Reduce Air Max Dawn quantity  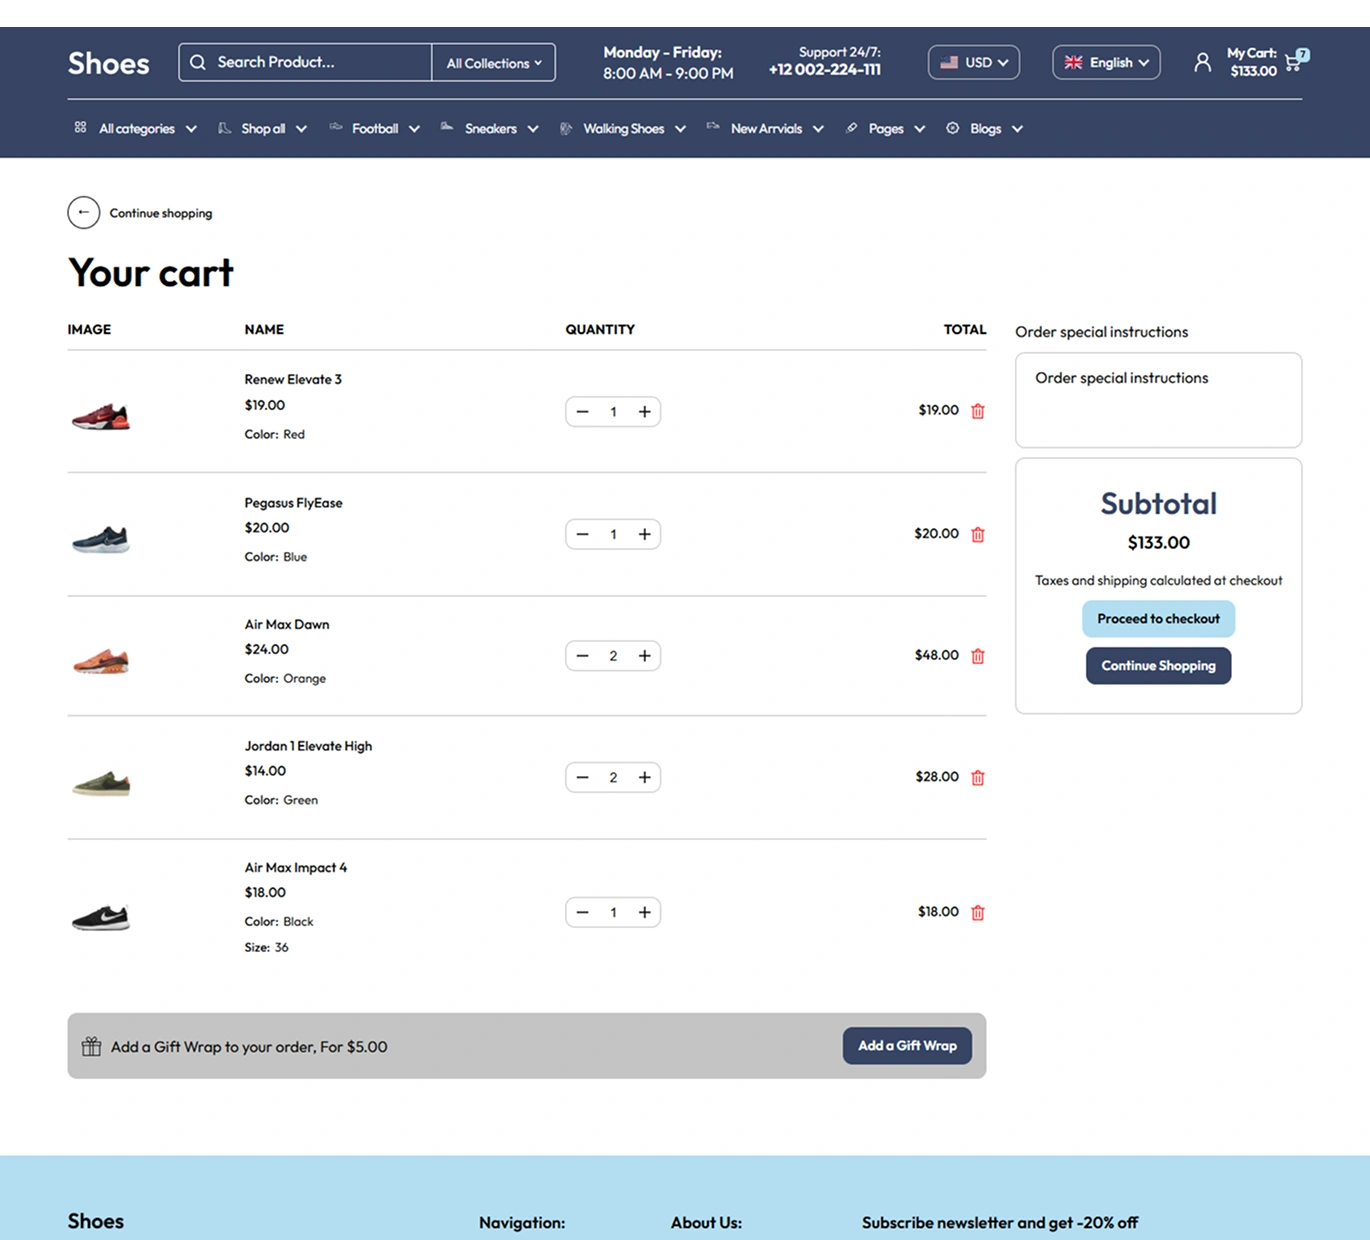(x=582, y=656)
